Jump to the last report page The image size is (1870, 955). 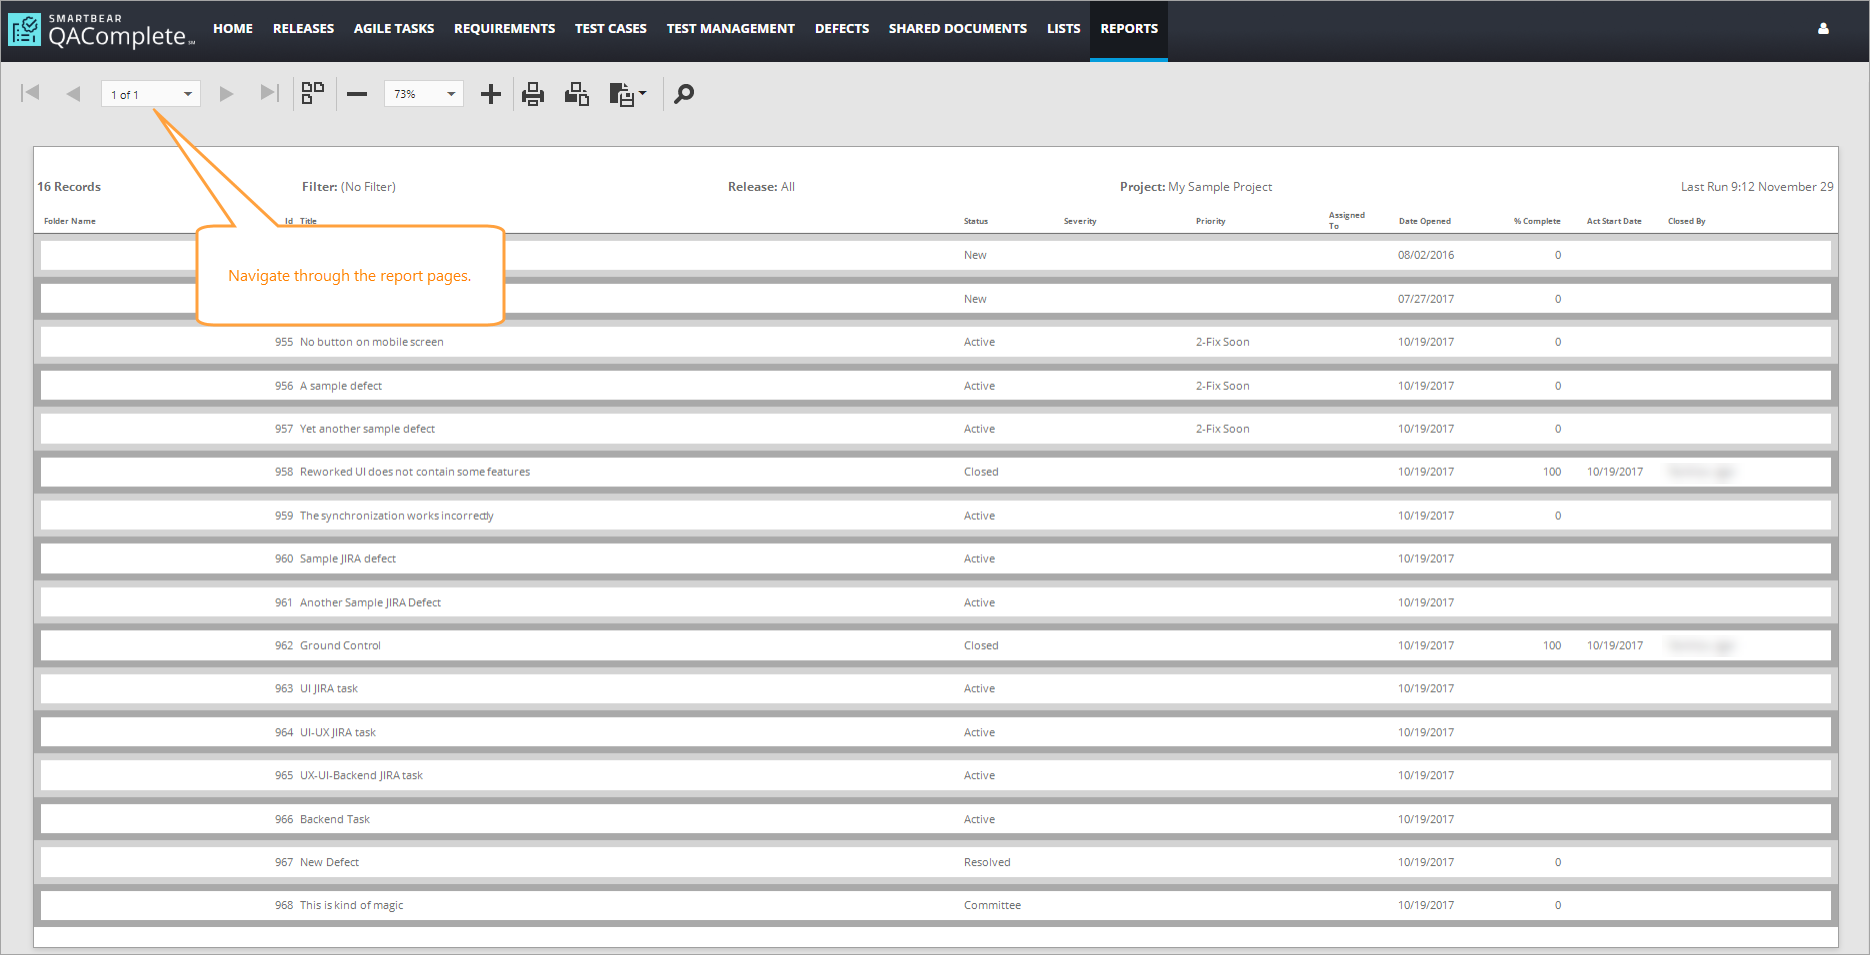click(269, 93)
